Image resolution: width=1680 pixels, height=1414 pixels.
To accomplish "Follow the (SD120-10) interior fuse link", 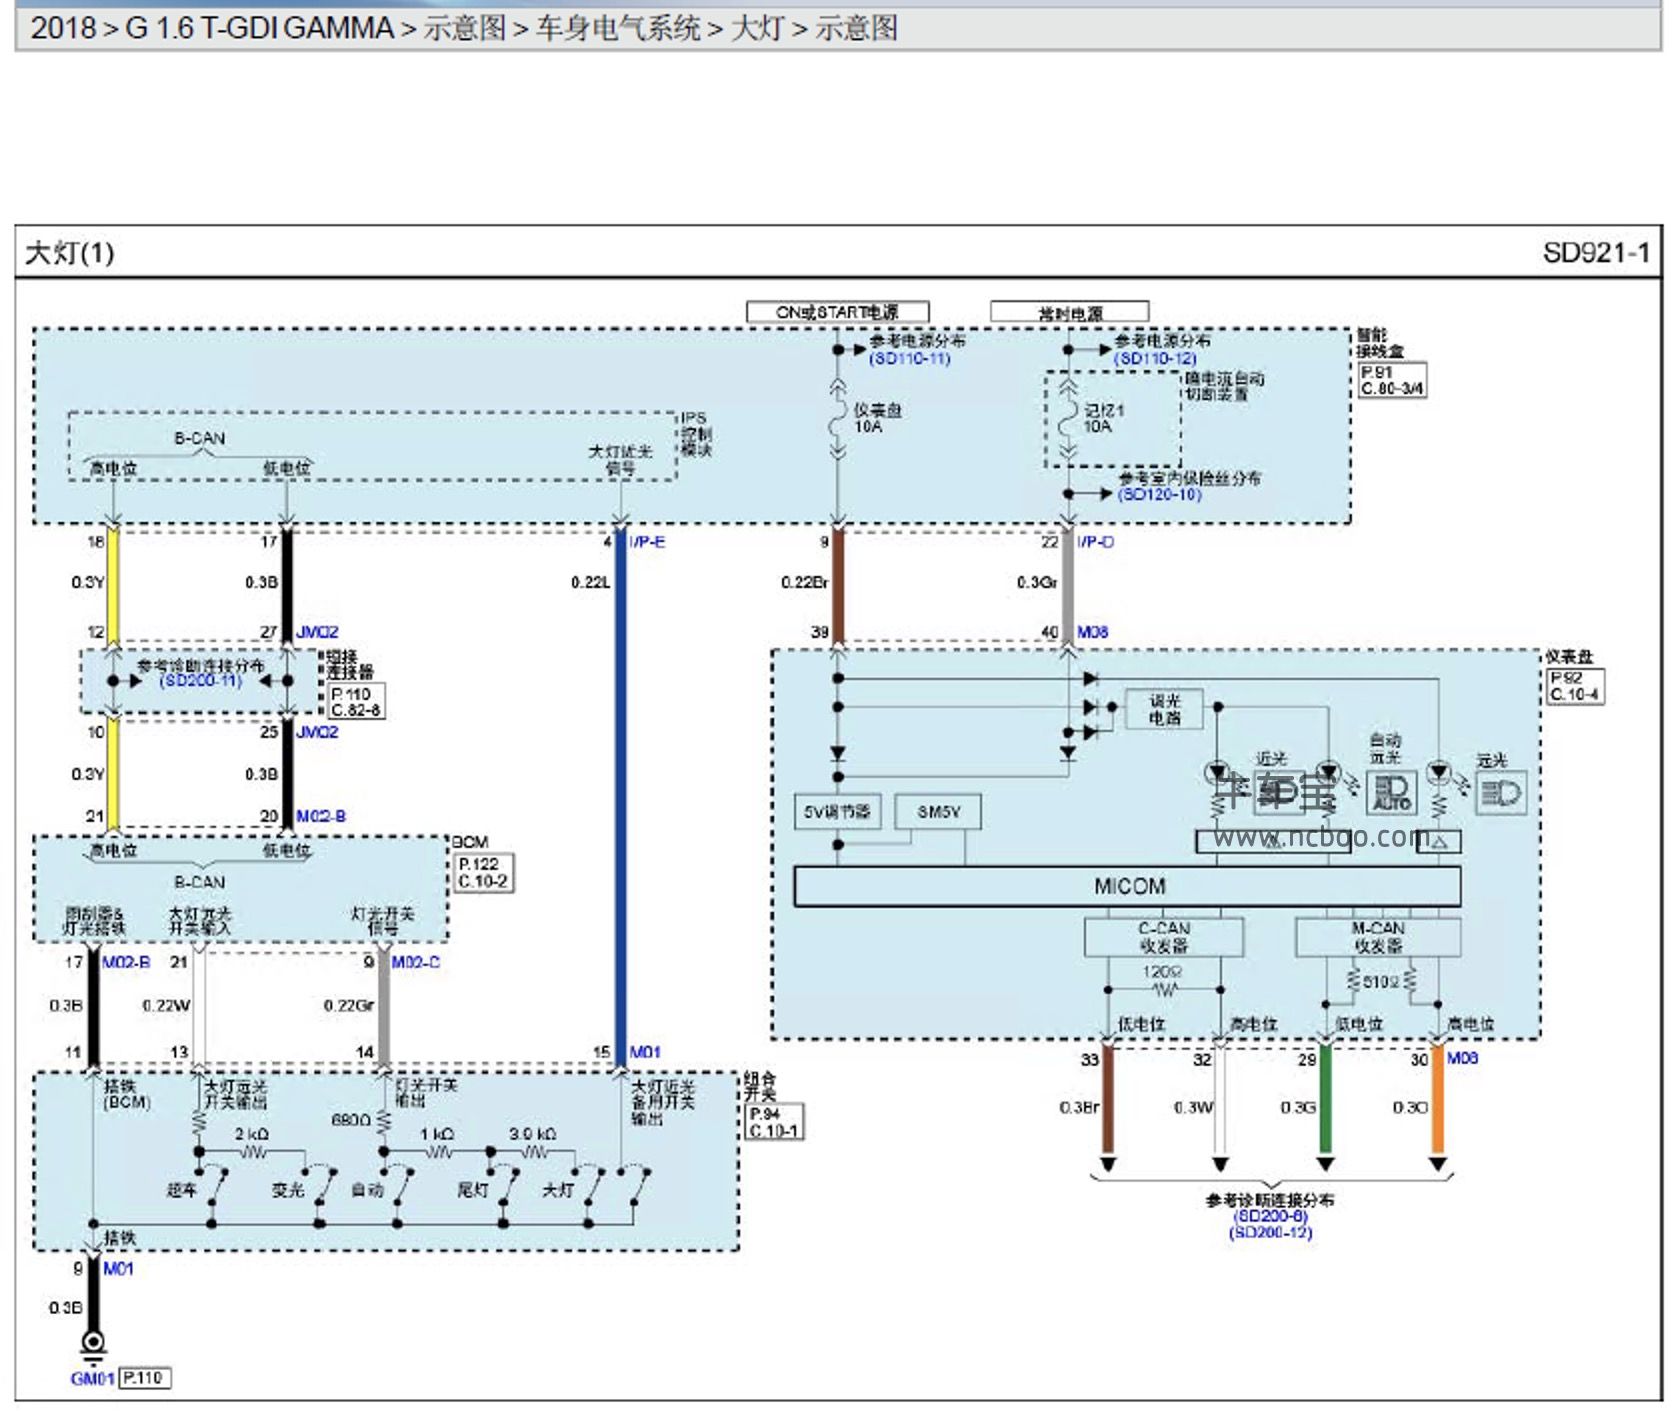I will (1159, 494).
